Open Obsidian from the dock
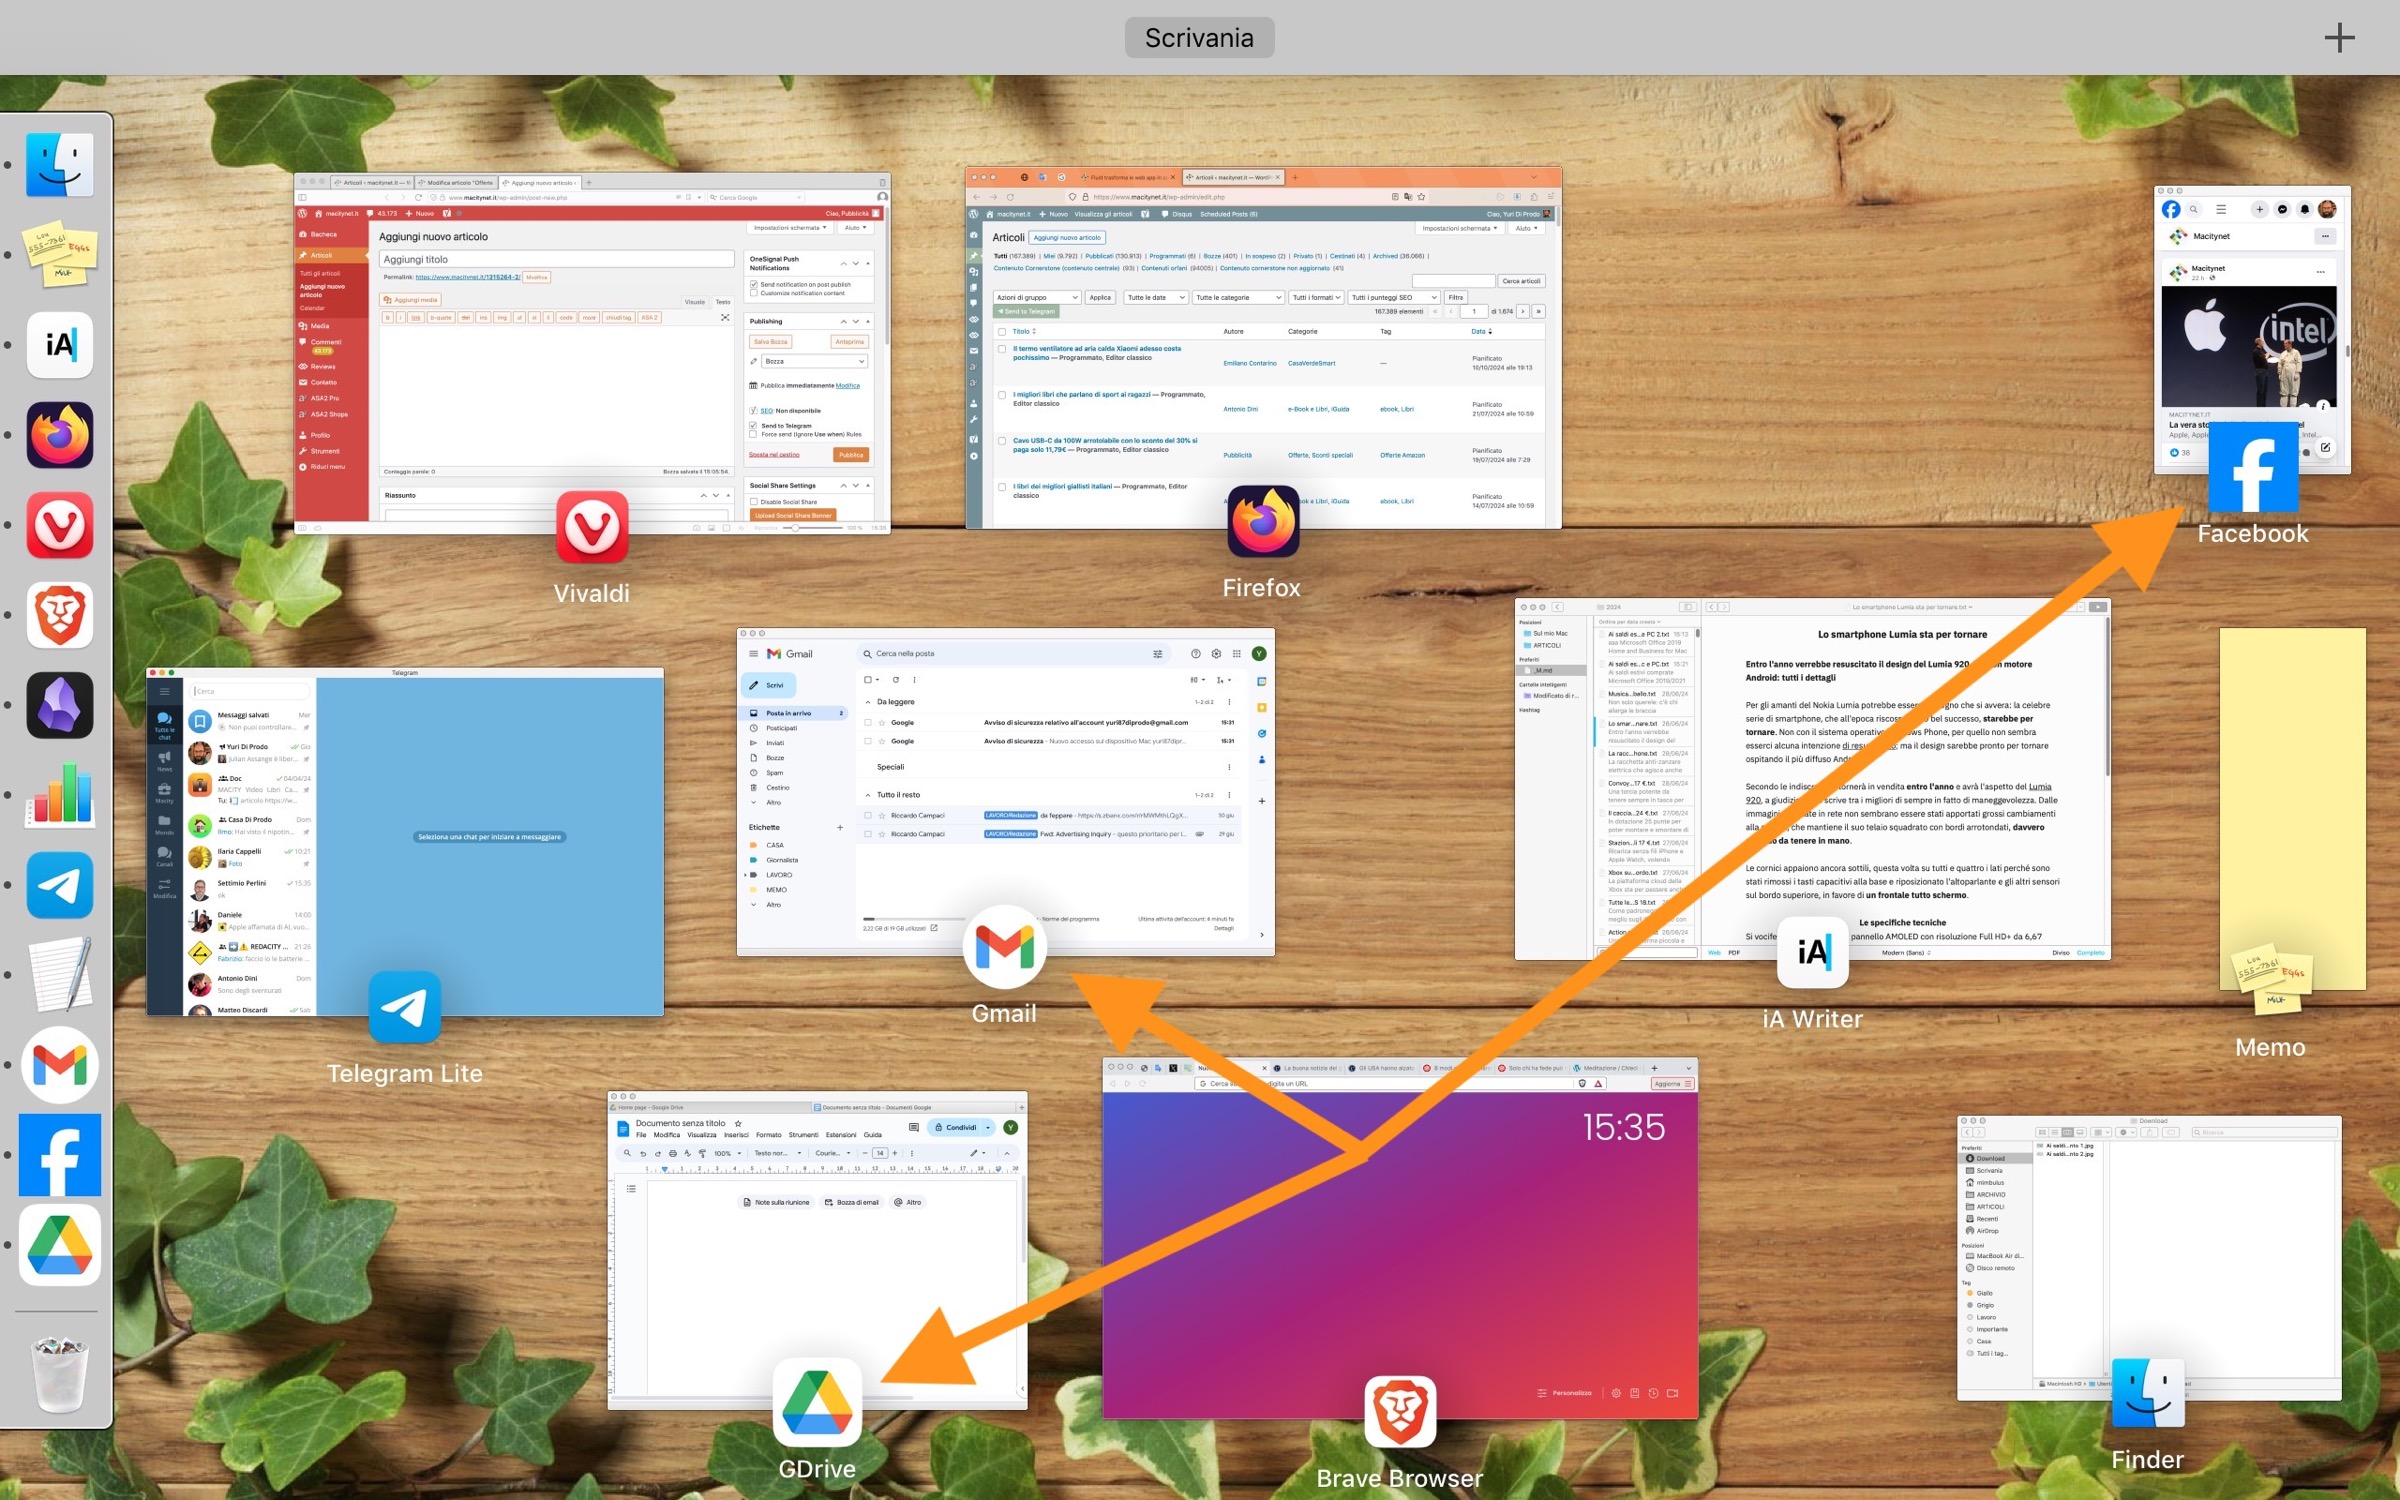The width and height of the screenshot is (2400, 1500). click(60, 705)
